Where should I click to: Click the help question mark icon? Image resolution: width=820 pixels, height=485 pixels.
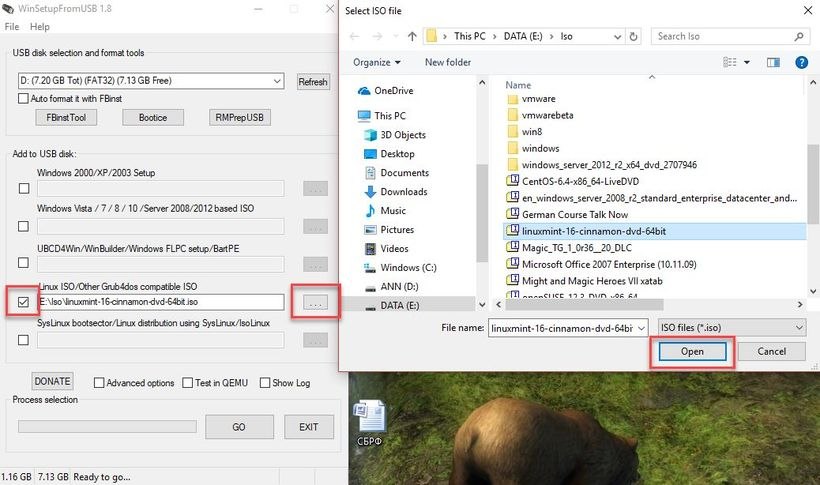[x=801, y=62]
